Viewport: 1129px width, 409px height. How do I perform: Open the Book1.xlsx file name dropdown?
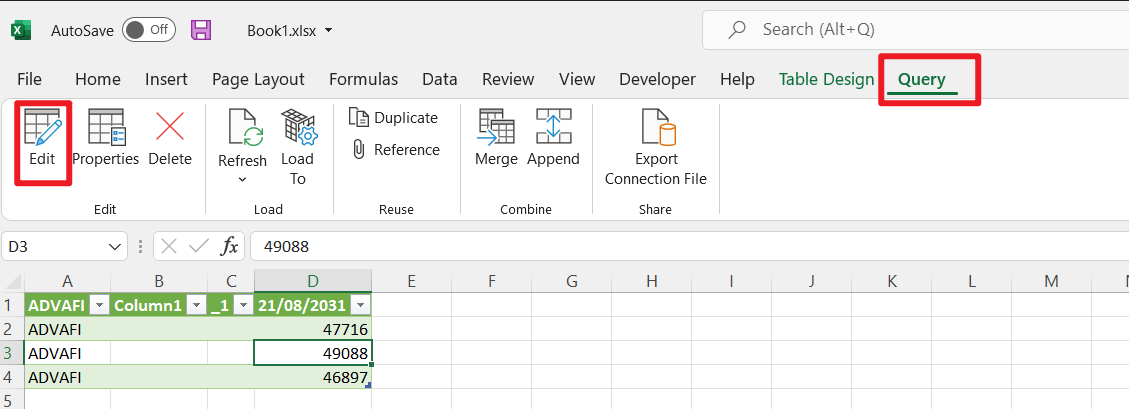tap(330, 30)
